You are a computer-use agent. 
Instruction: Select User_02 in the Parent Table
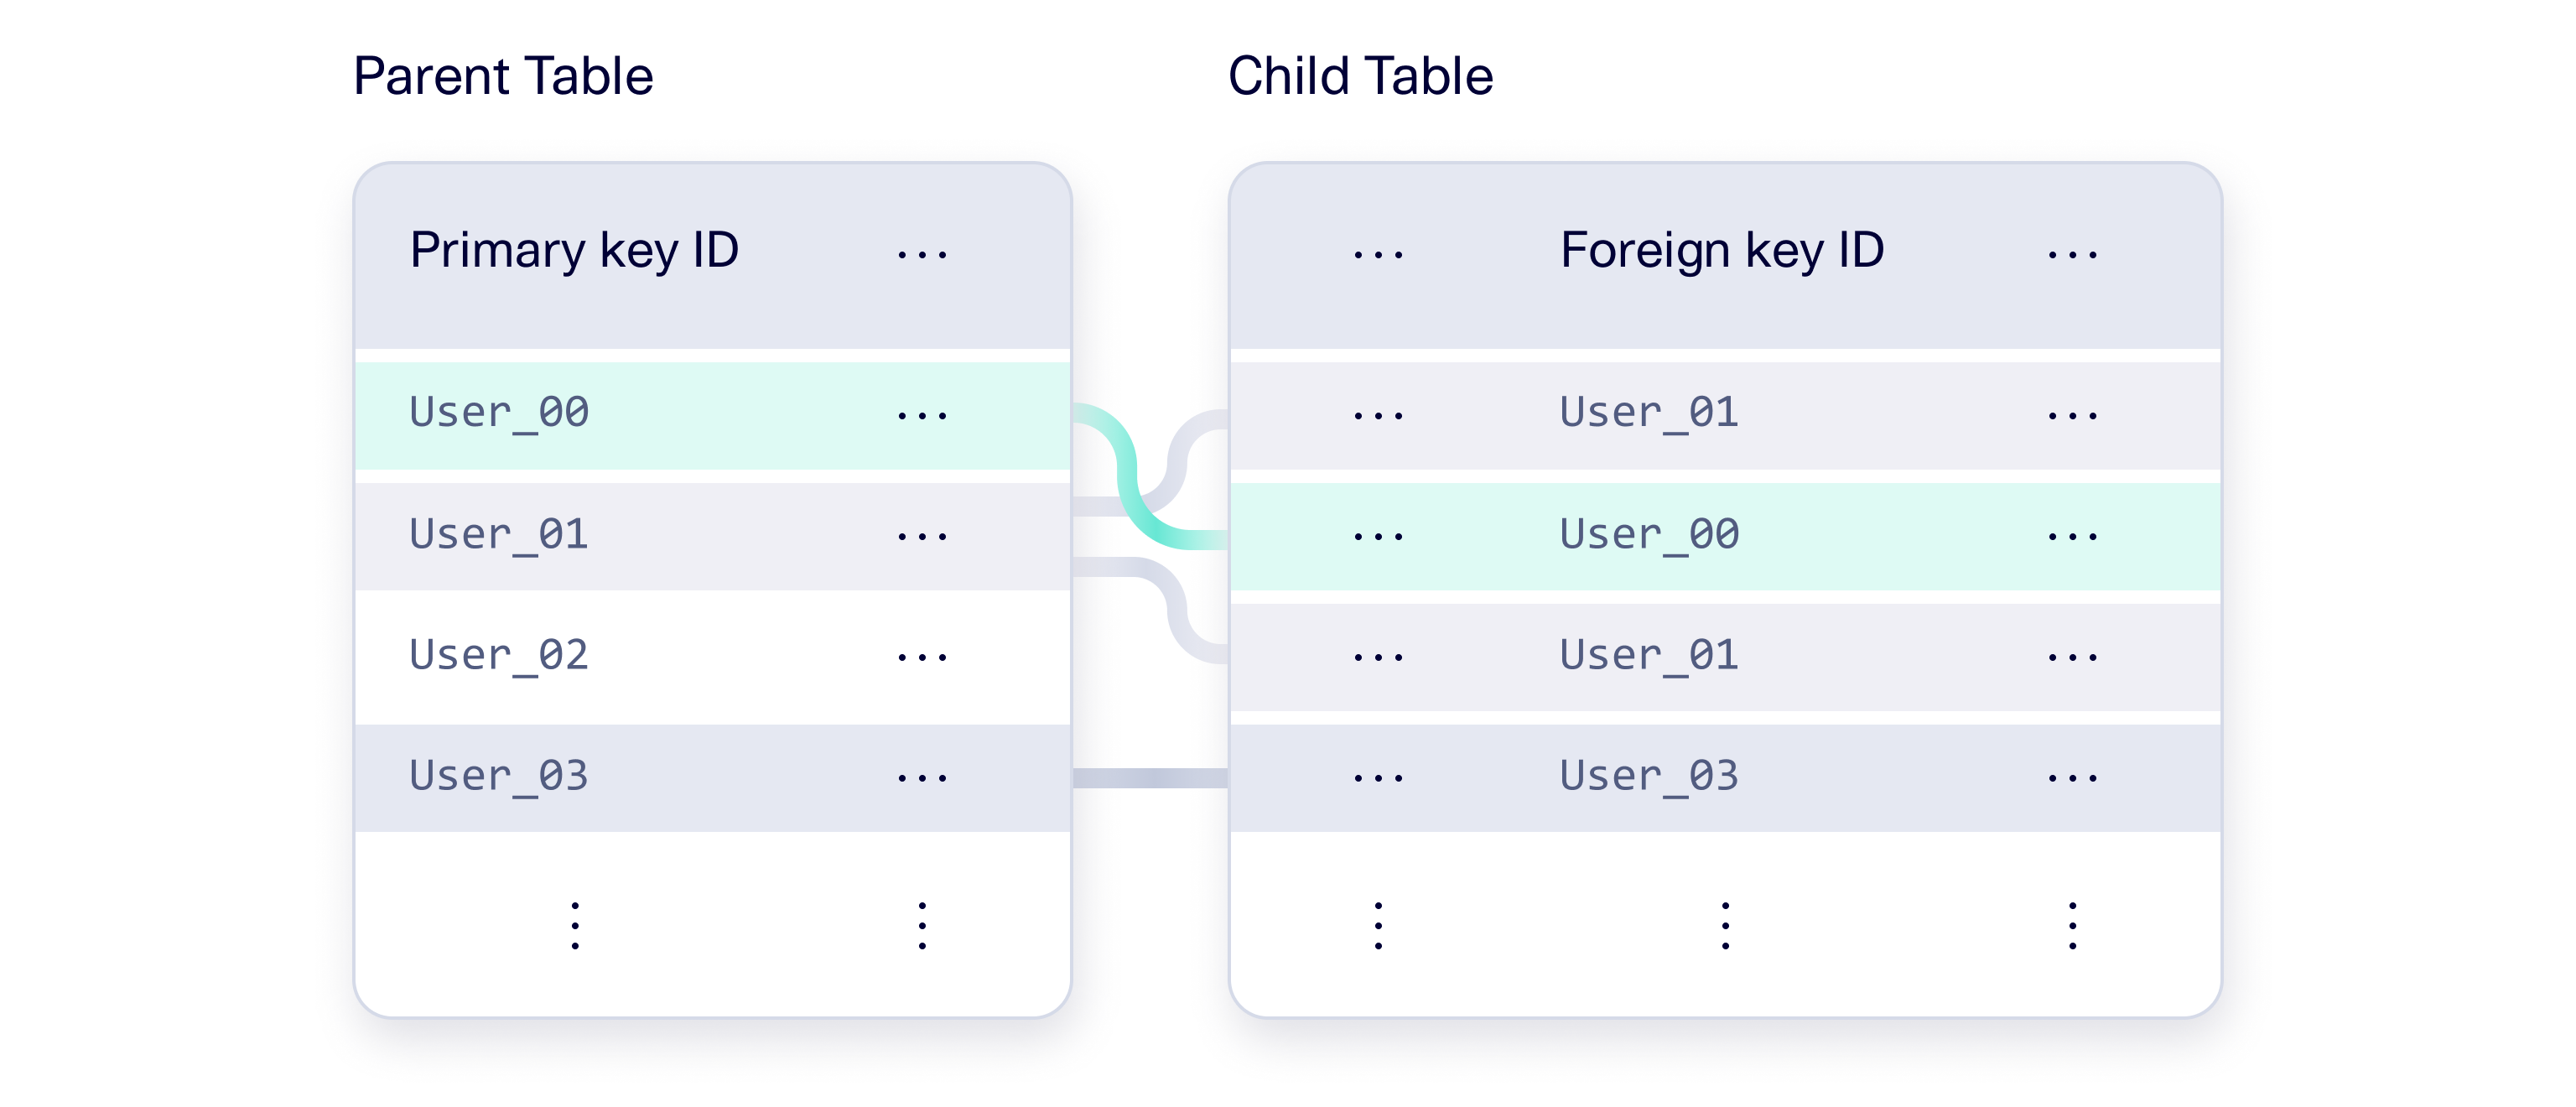pos(499,656)
